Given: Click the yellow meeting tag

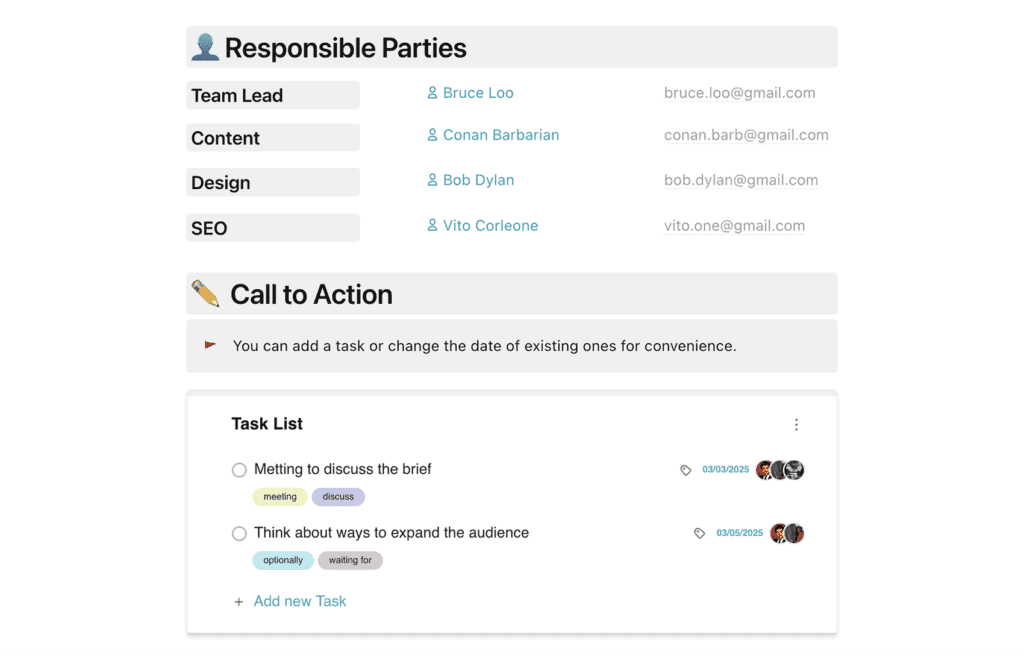Looking at the screenshot, I should (280, 496).
